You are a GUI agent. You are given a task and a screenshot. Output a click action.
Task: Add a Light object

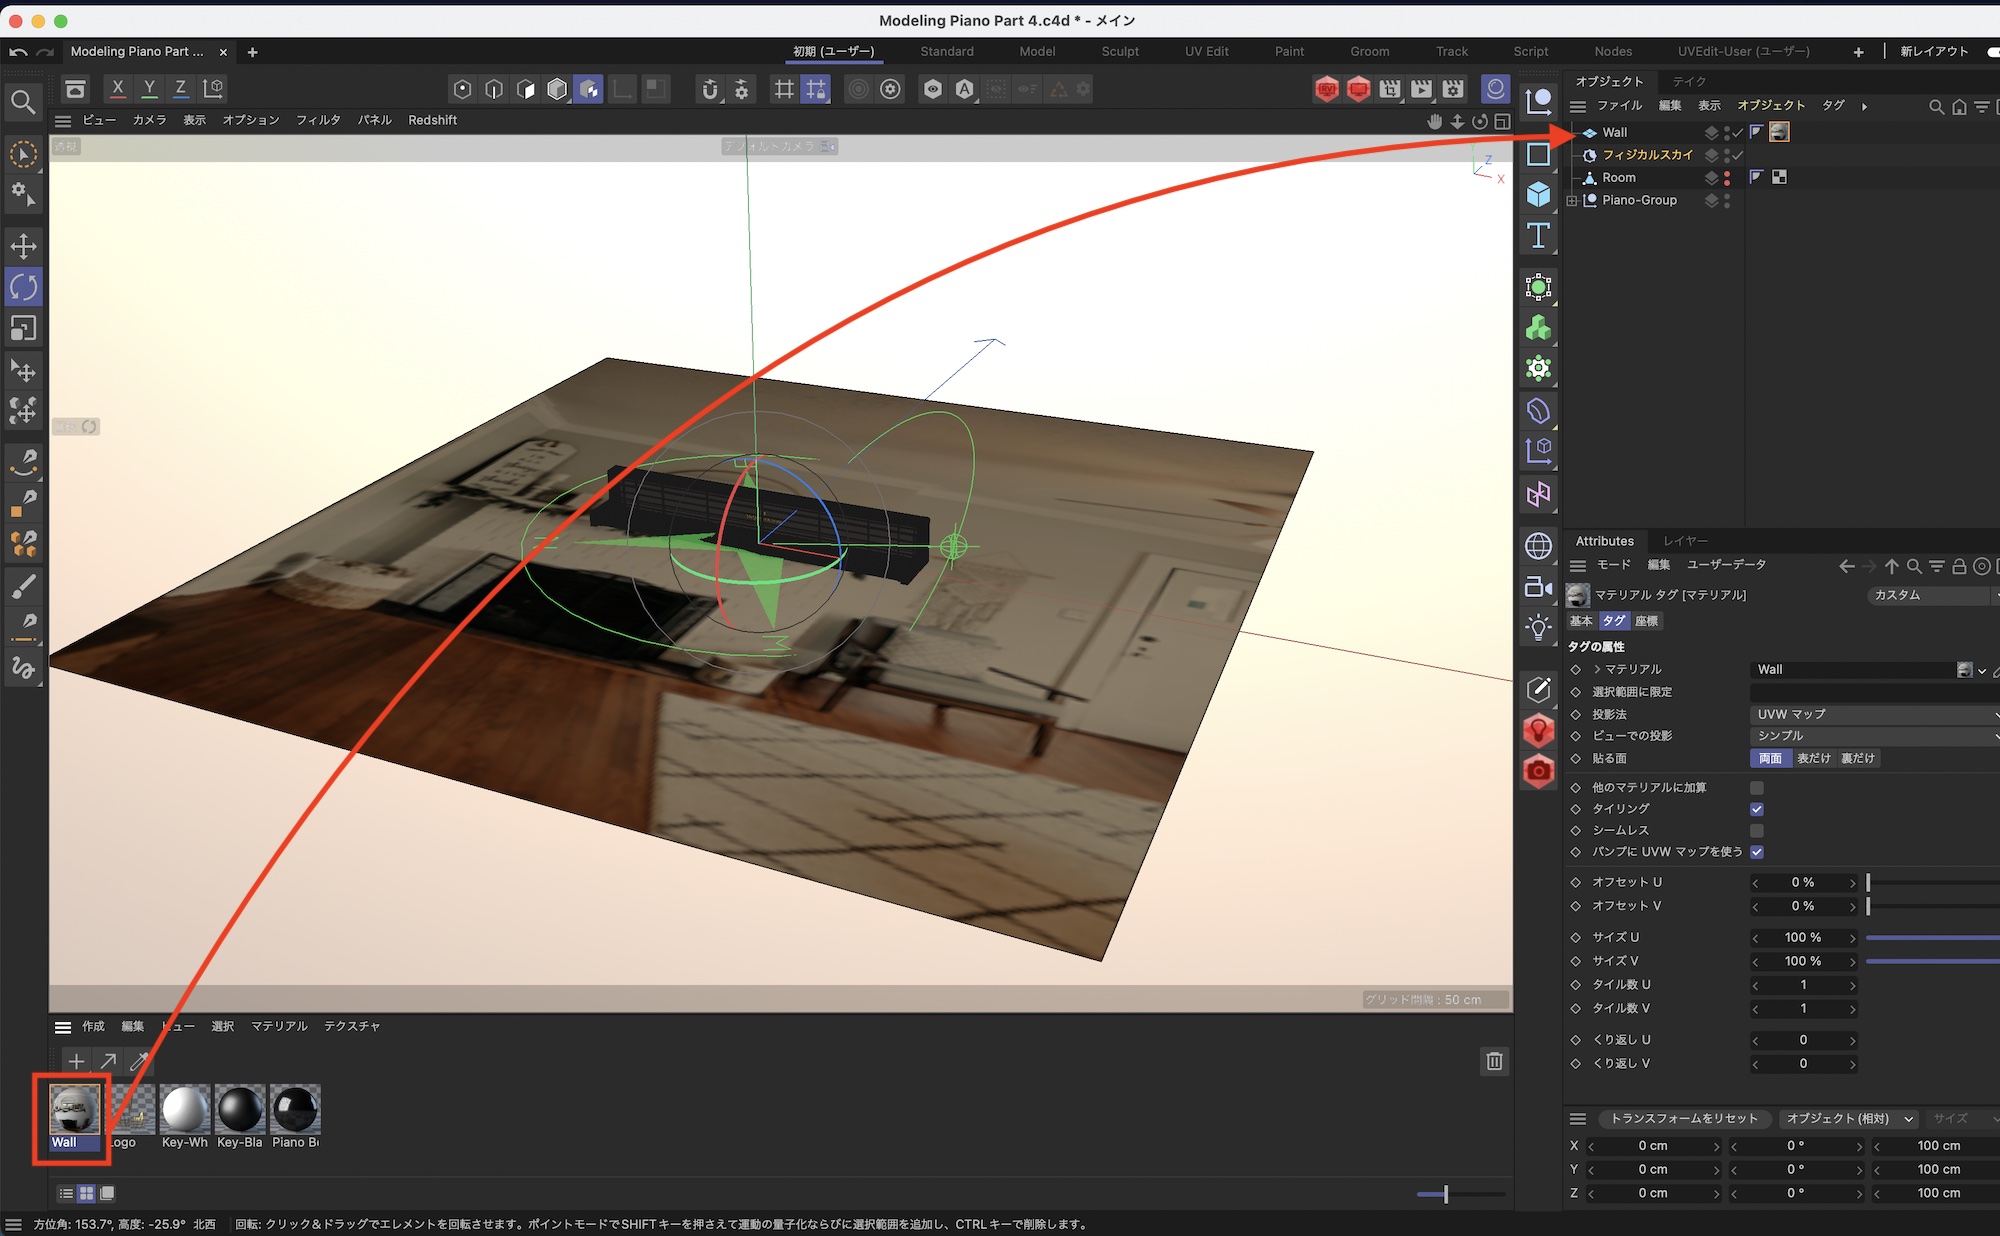pyautogui.click(x=1538, y=628)
